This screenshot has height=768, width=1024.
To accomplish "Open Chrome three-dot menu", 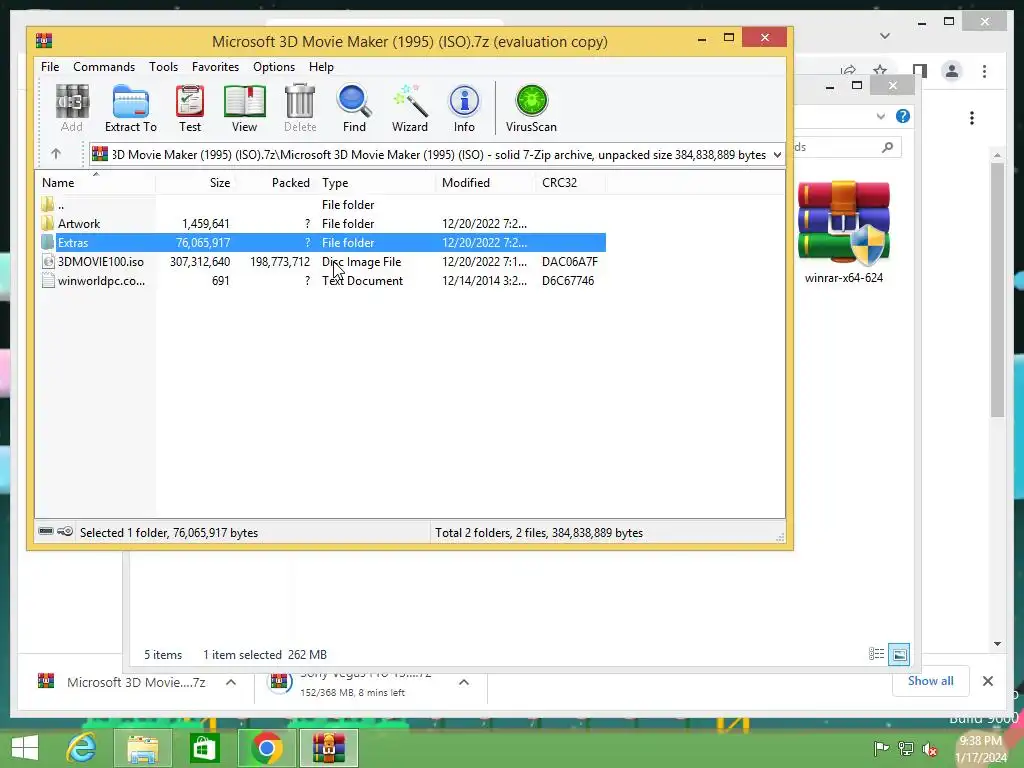I will [x=984, y=71].
